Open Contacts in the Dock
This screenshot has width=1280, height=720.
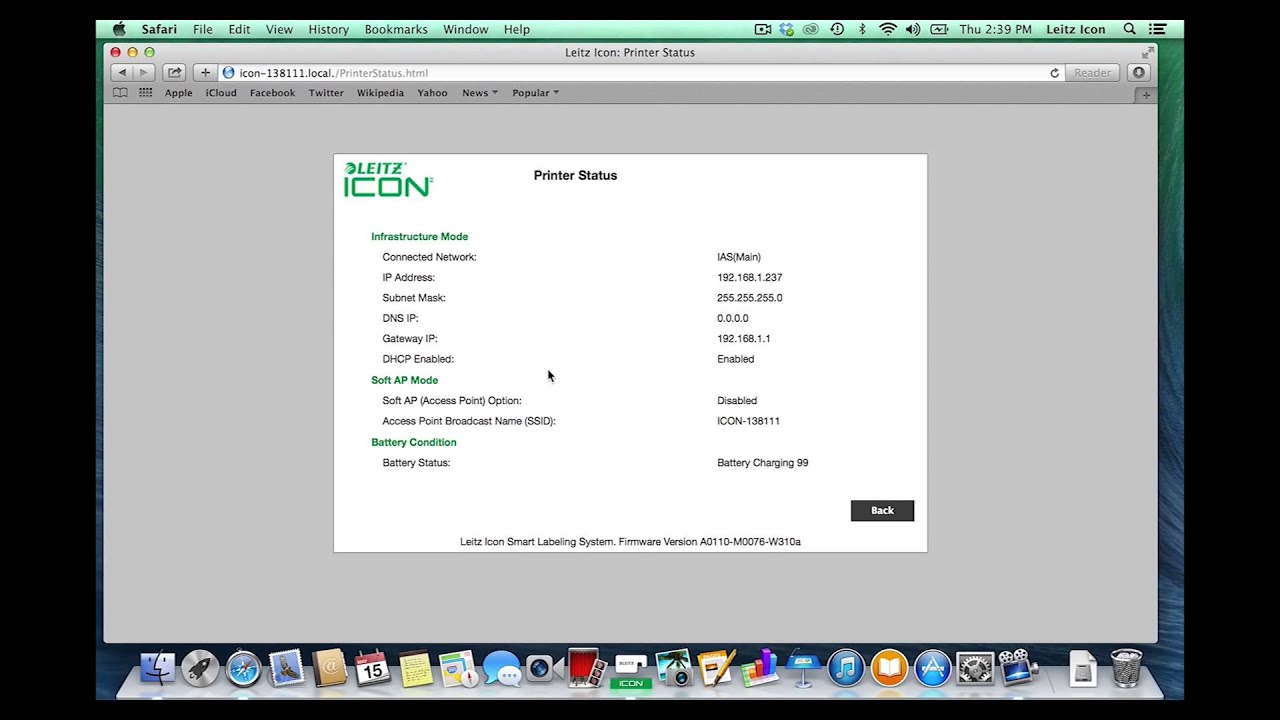pos(329,669)
